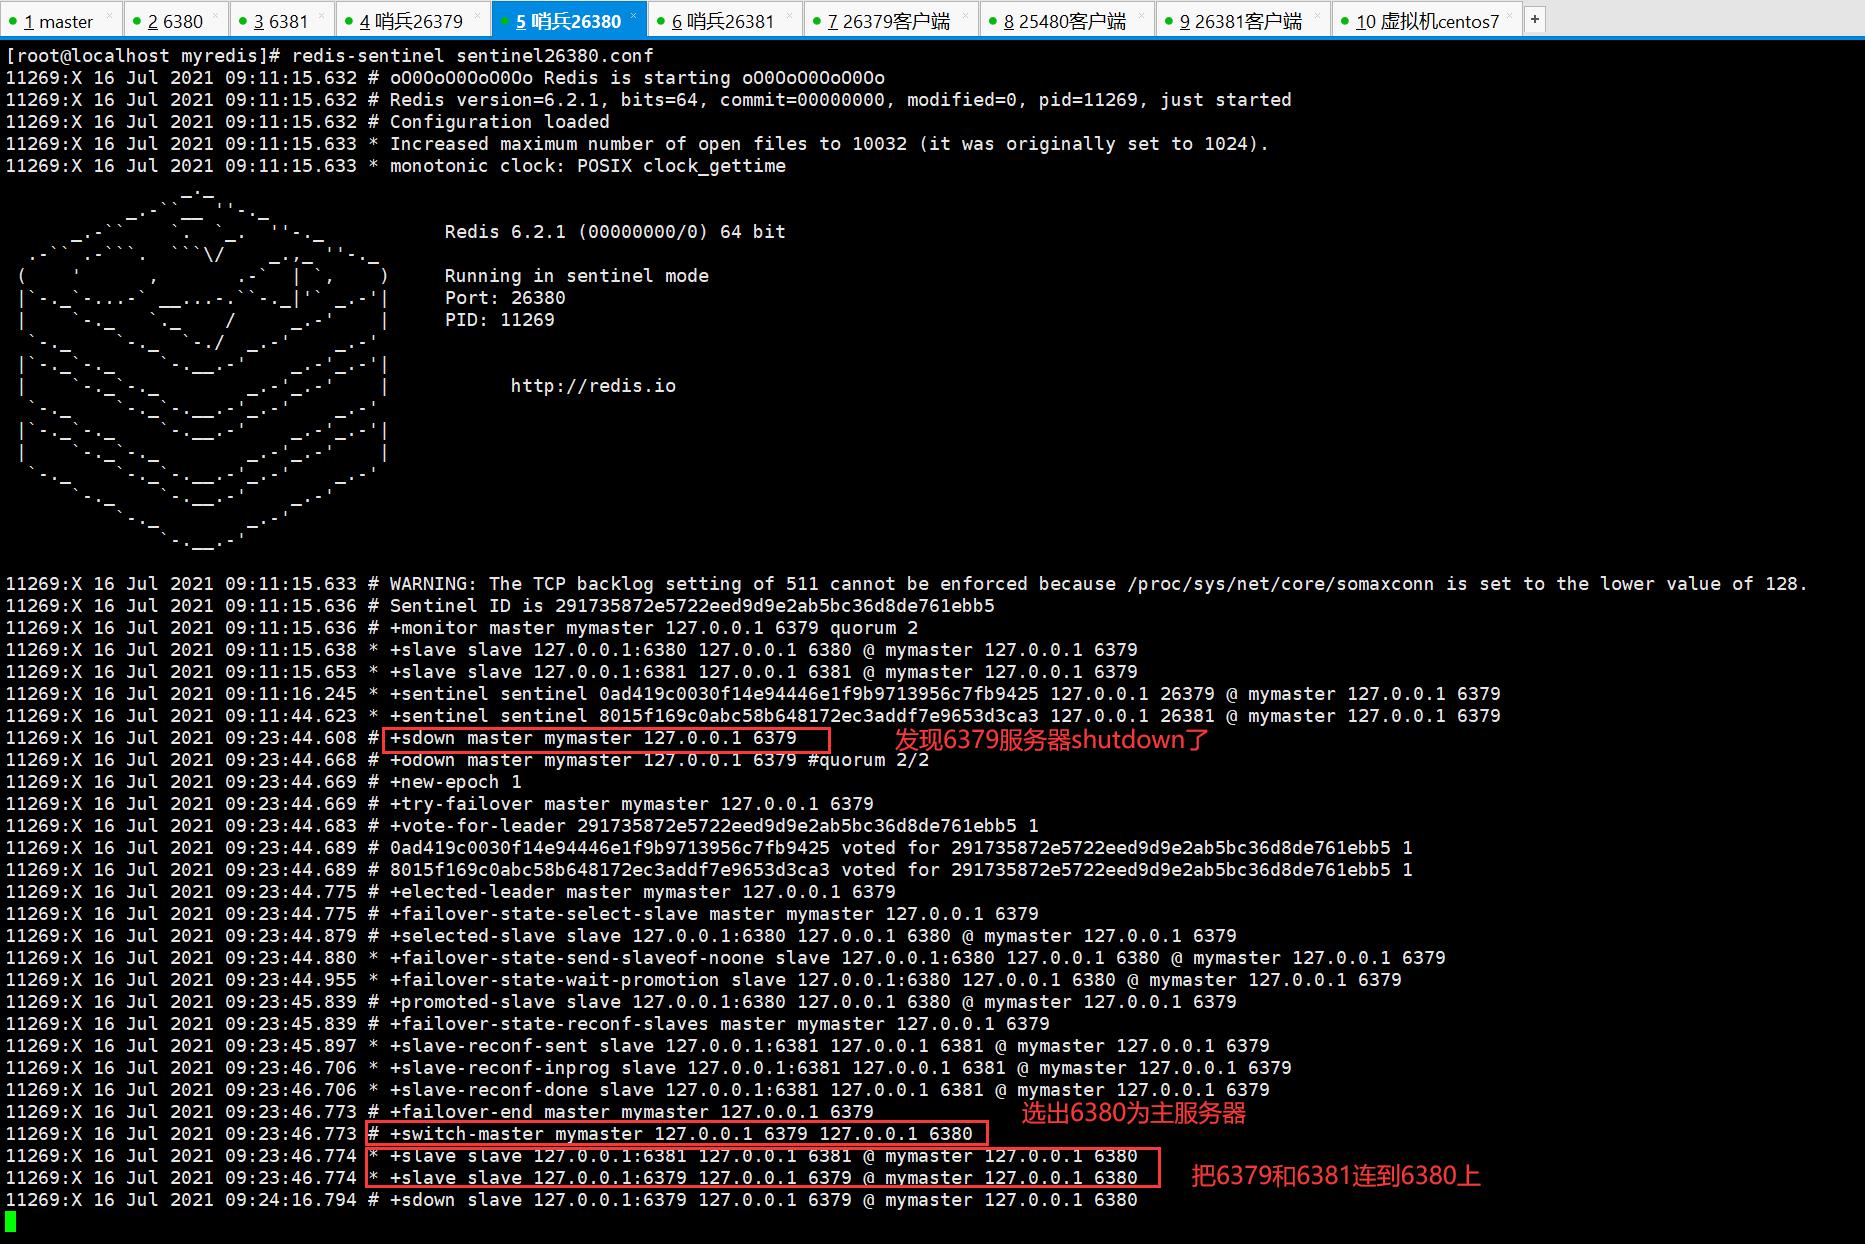Open the "2 6380" session tab

(x=175, y=21)
